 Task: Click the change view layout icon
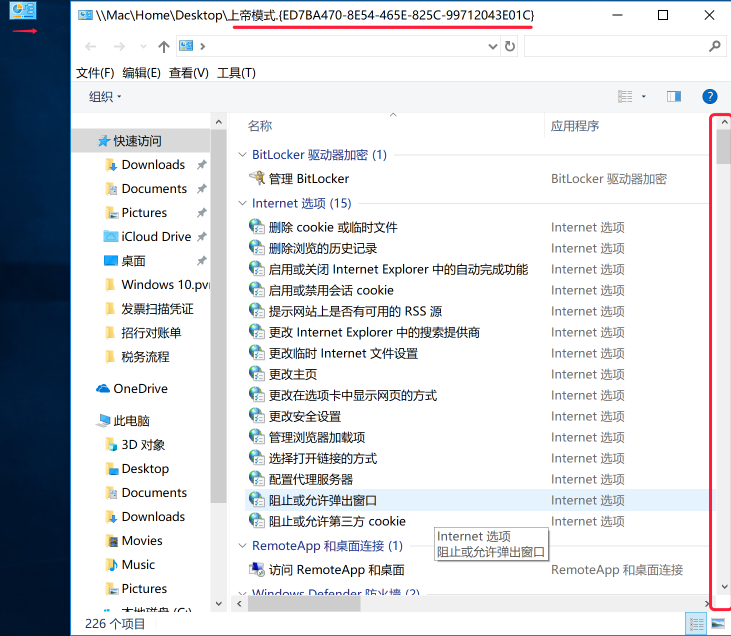tap(625, 97)
